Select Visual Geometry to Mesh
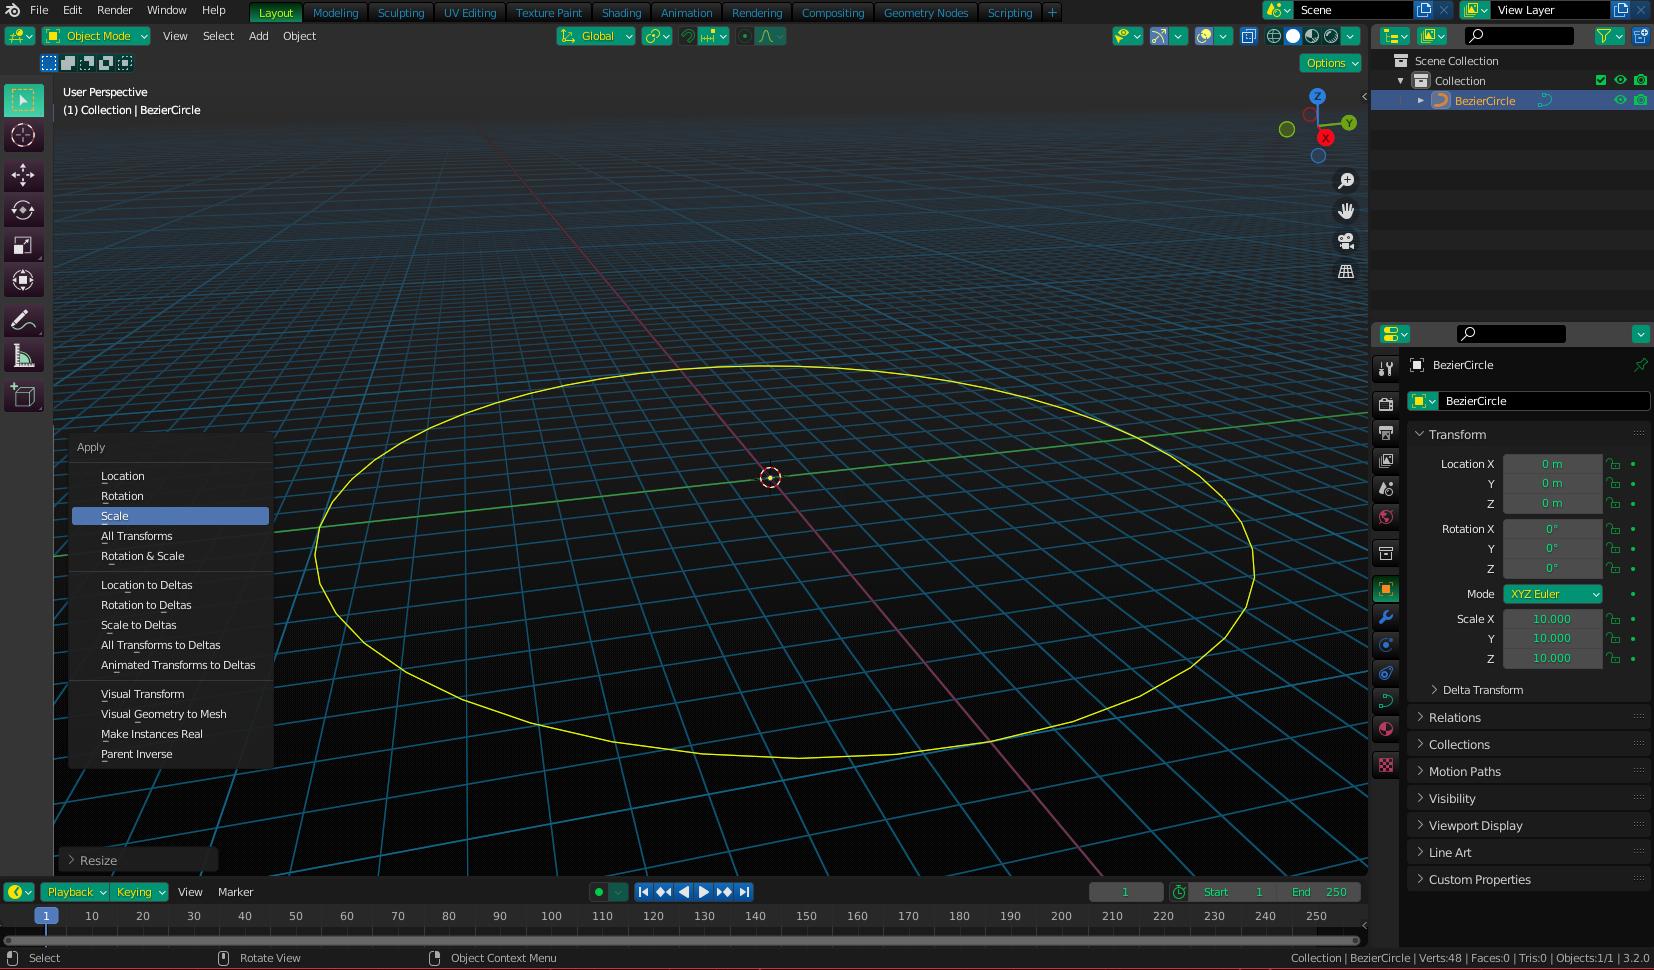Screen dimensions: 1654x970 (x=170, y=714)
